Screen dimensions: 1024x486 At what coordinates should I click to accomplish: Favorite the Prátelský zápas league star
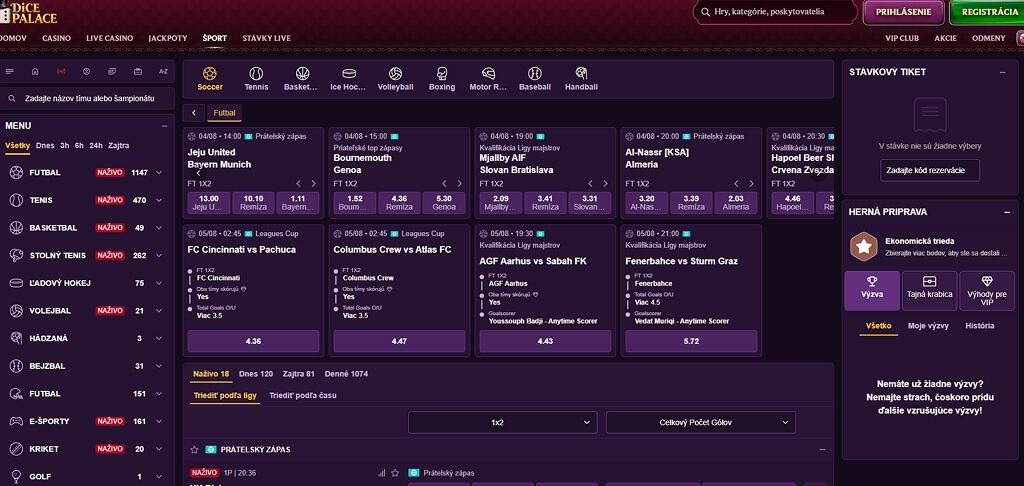(x=194, y=449)
